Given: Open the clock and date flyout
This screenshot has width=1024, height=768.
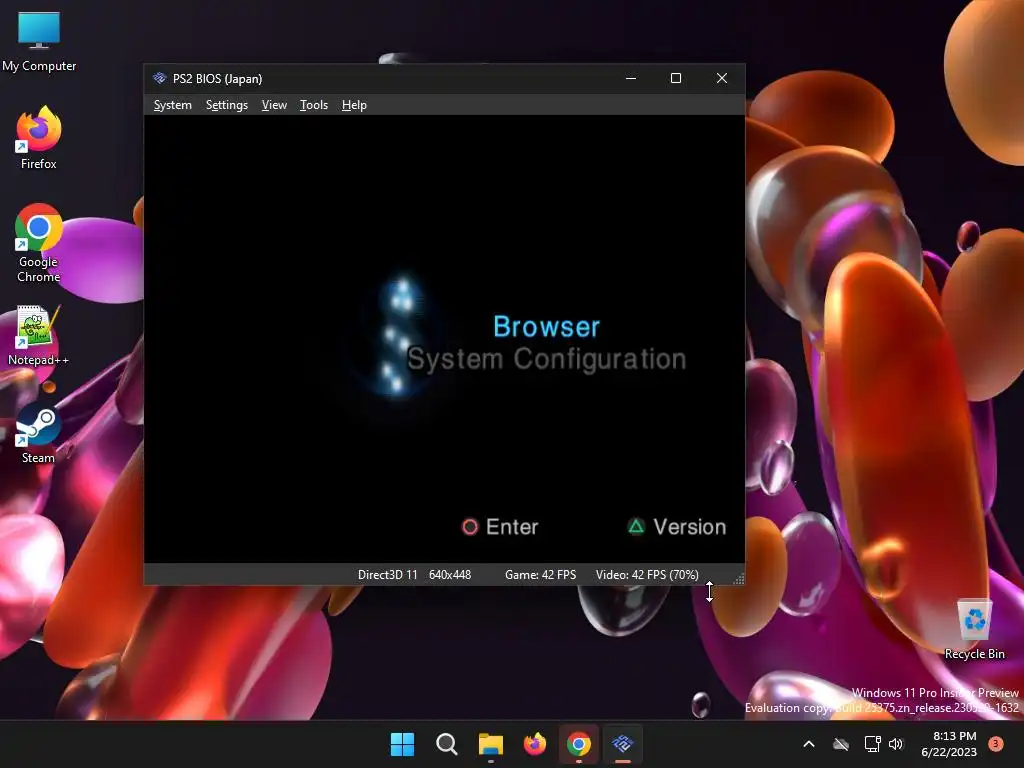Looking at the screenshot, I should [949, 744].
